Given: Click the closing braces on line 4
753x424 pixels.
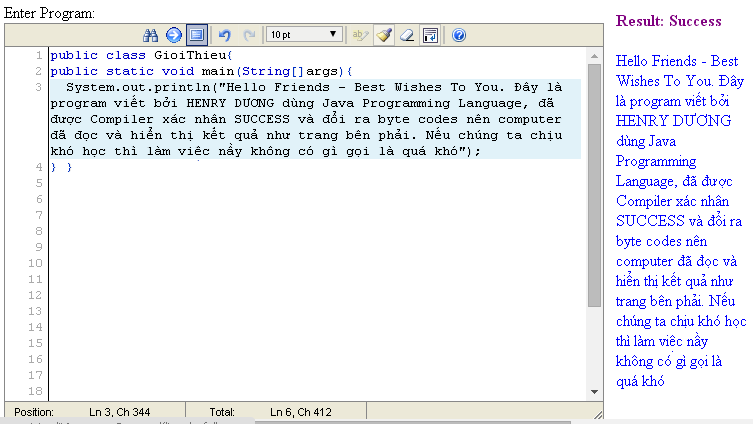Looking at the screenshot, I should tap(61, 167).
